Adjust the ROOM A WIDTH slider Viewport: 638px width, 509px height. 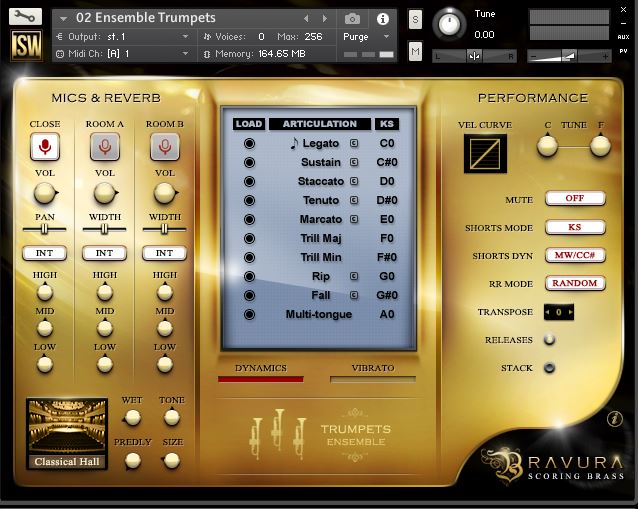click(x=105, y=229)
